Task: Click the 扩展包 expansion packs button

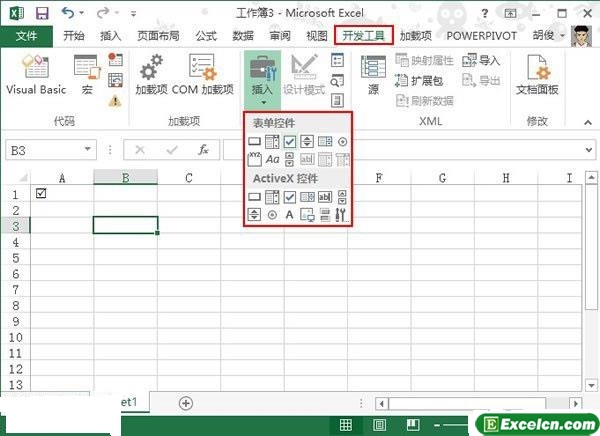Action: tap(419, 80)
